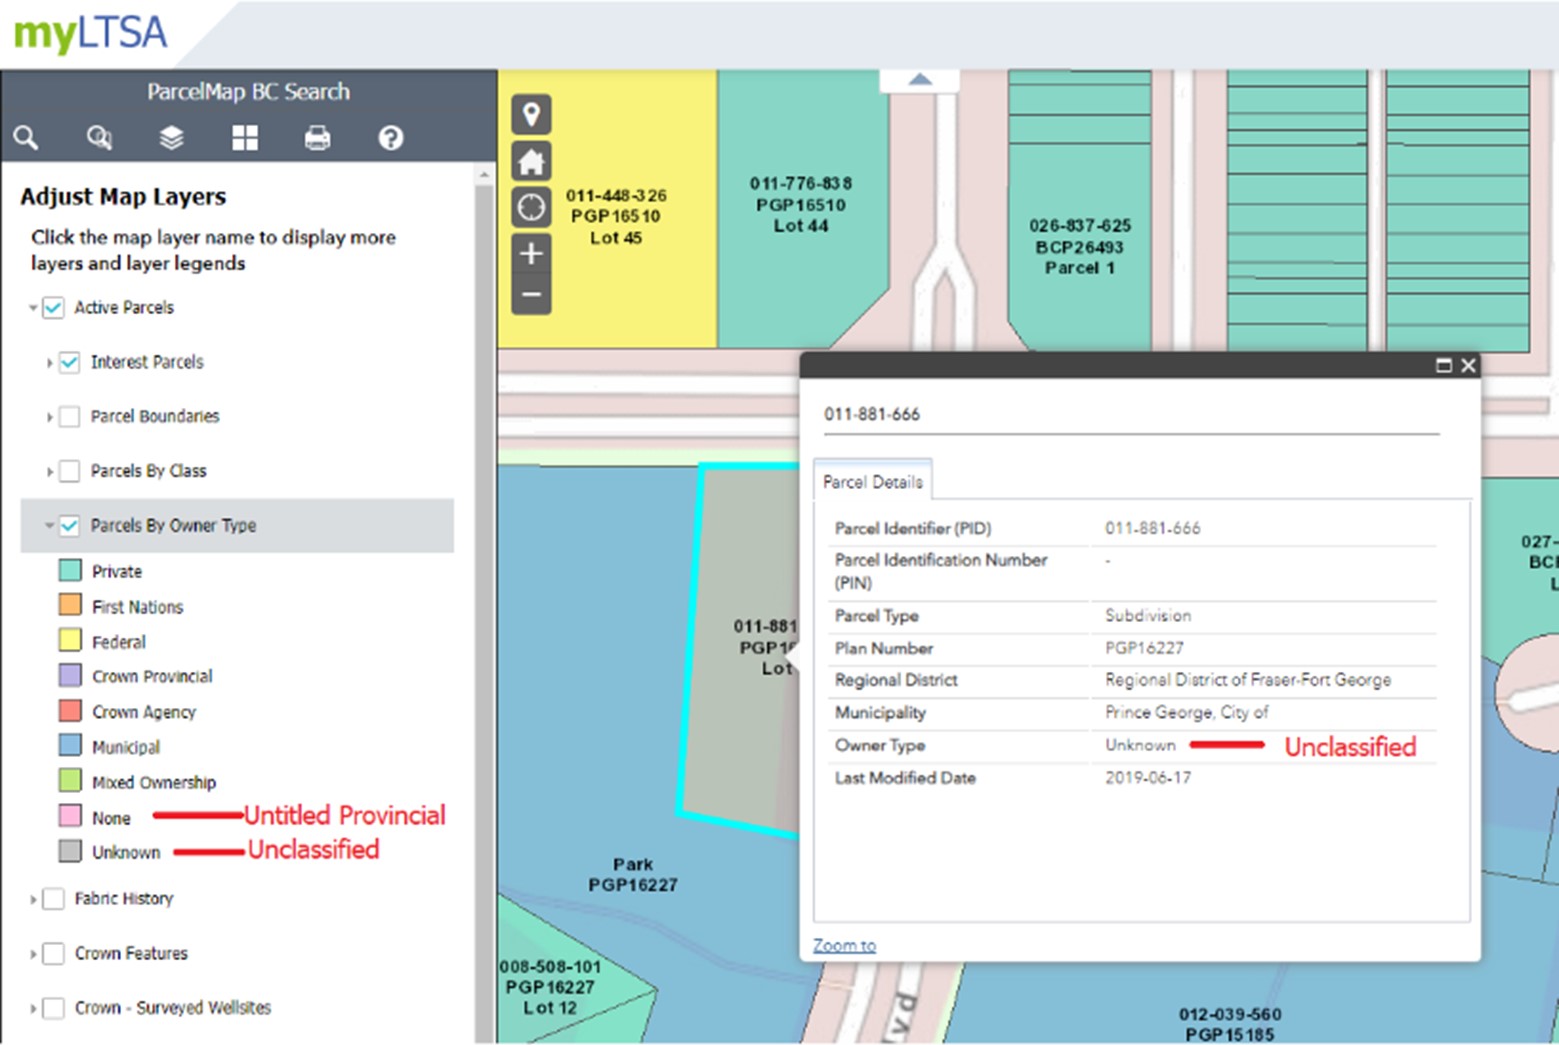Close the parcel details popup
The height and width of the screenshot is (1045, 1559).
tap(1468, 365)
